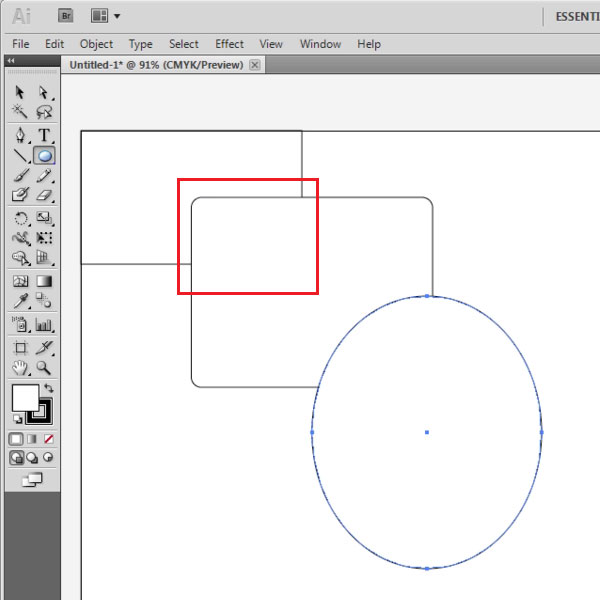Open the Arrange Documents dropdown

[x=106, y=16]
